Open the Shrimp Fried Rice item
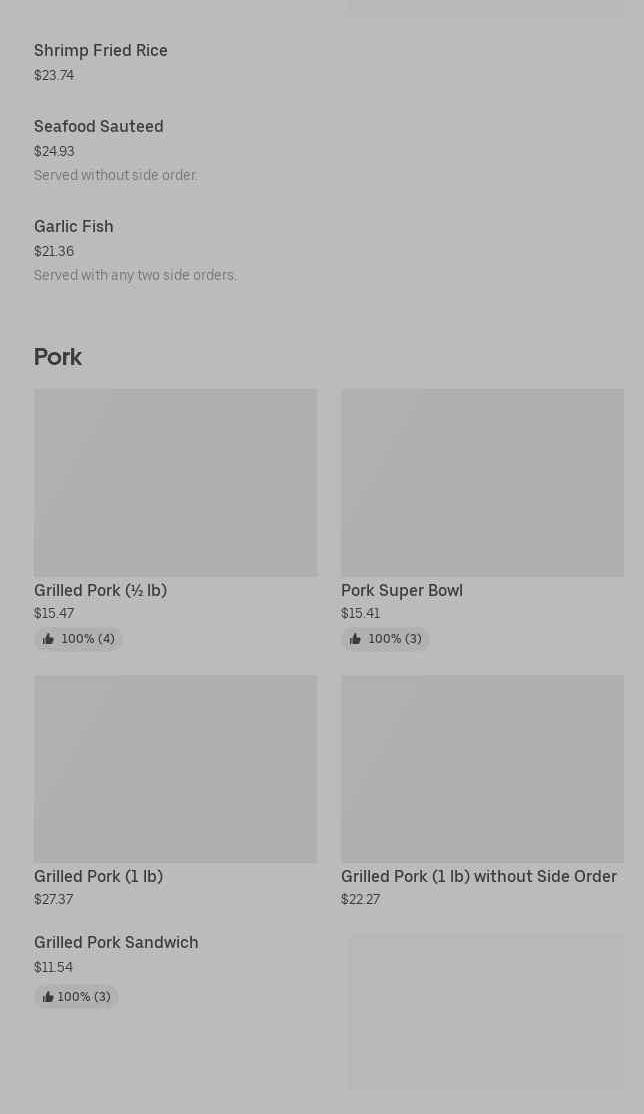 101,50
